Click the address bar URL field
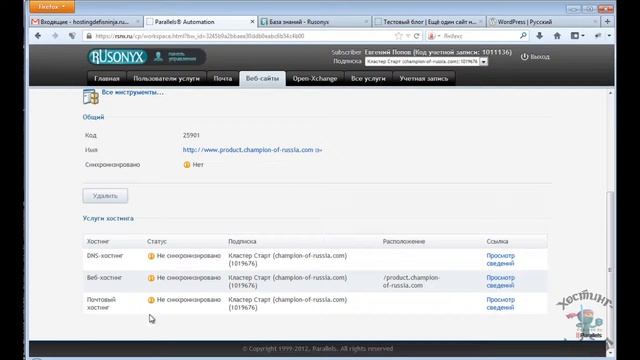Viewport: 640px width, 360px height. point(243,36)
